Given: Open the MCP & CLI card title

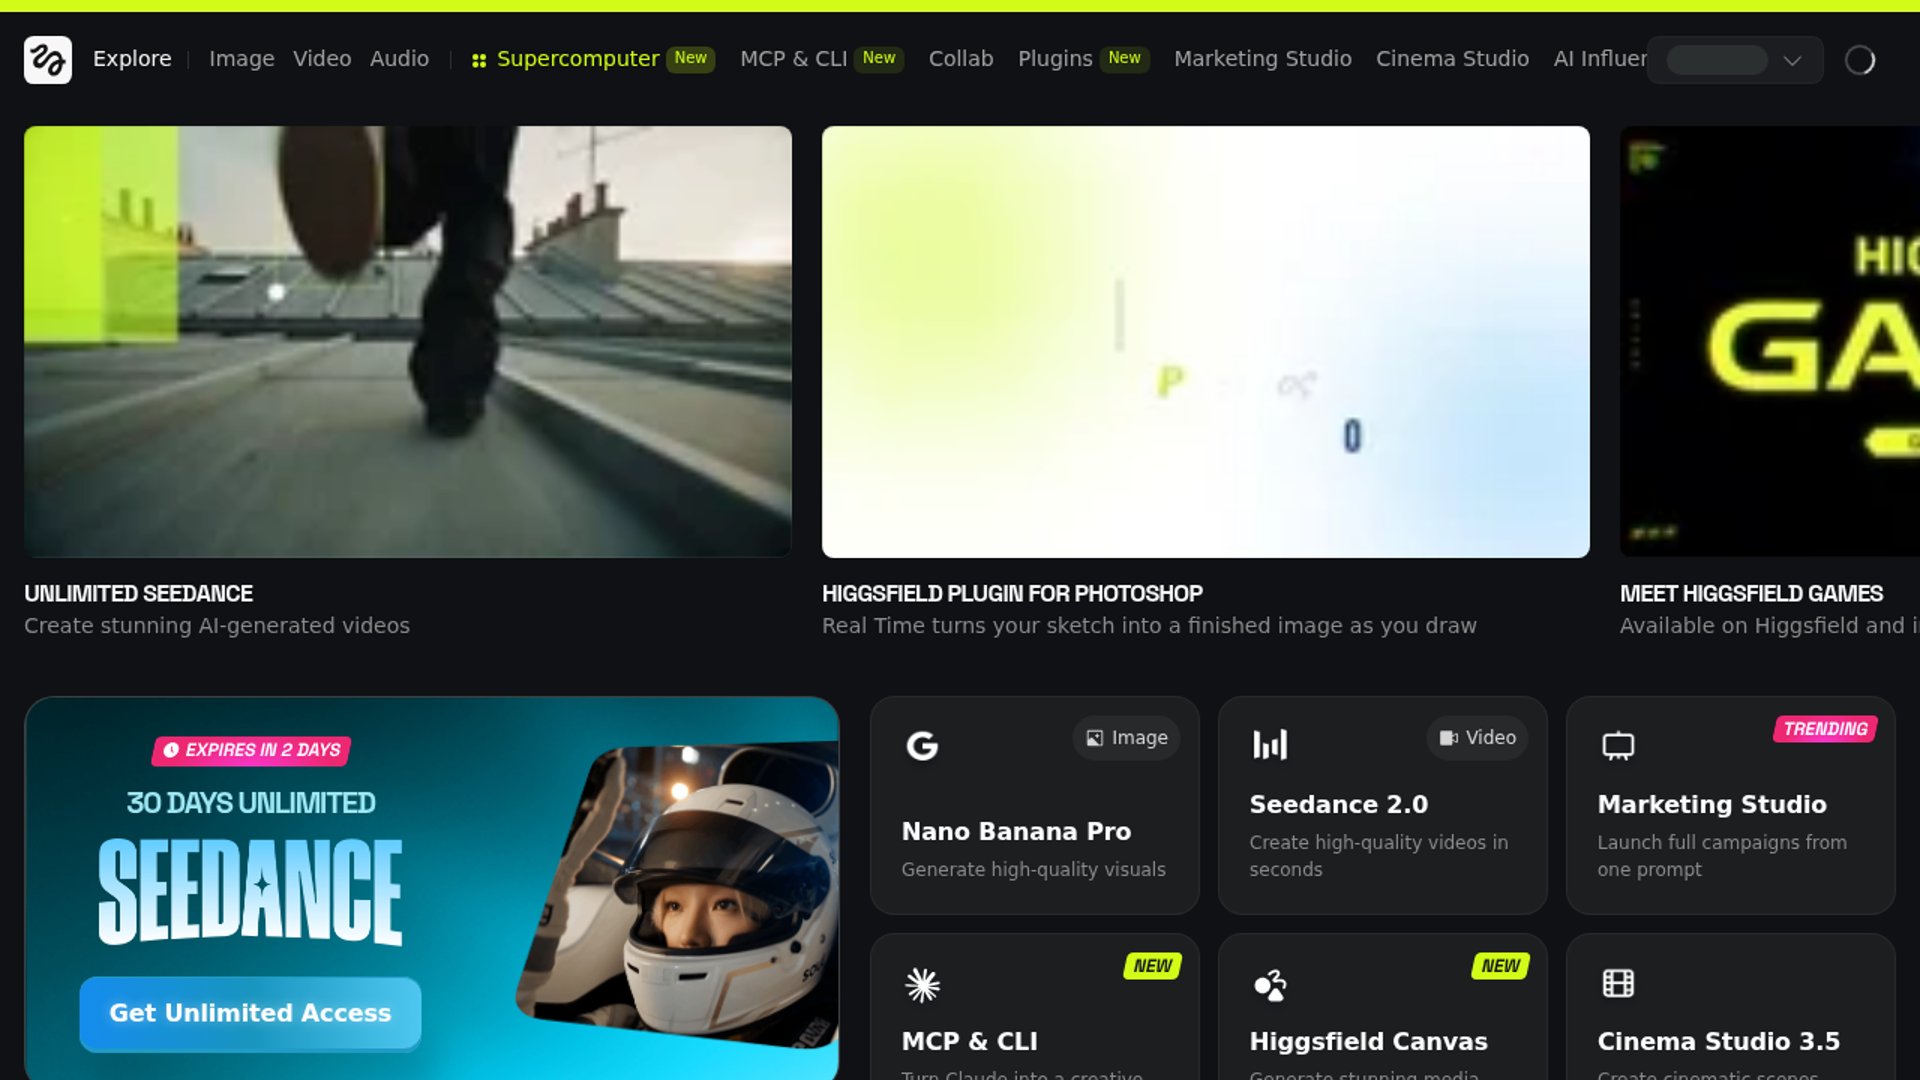Looking at the screenshot, I should 969,1042.
